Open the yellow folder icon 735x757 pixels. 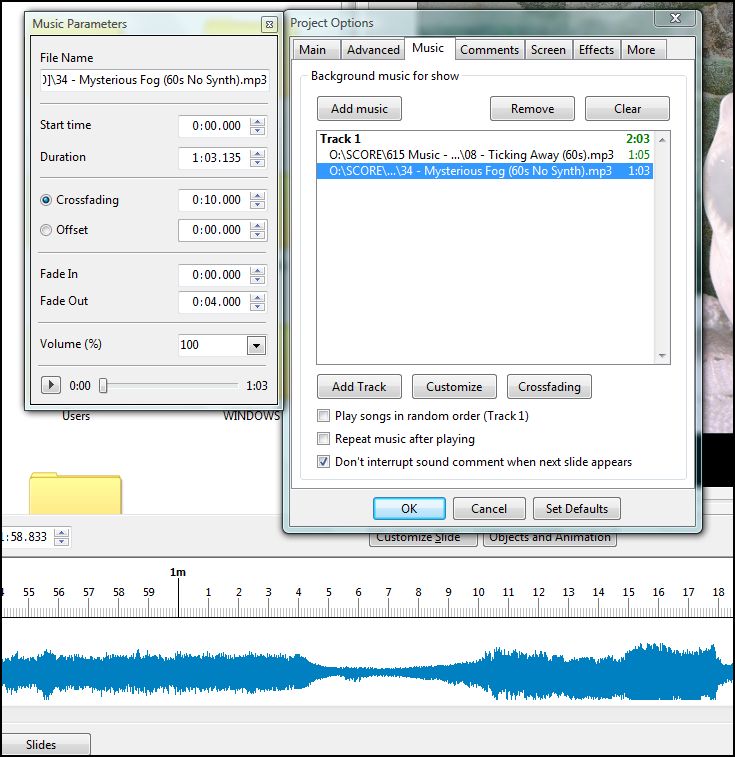(75, 494)
